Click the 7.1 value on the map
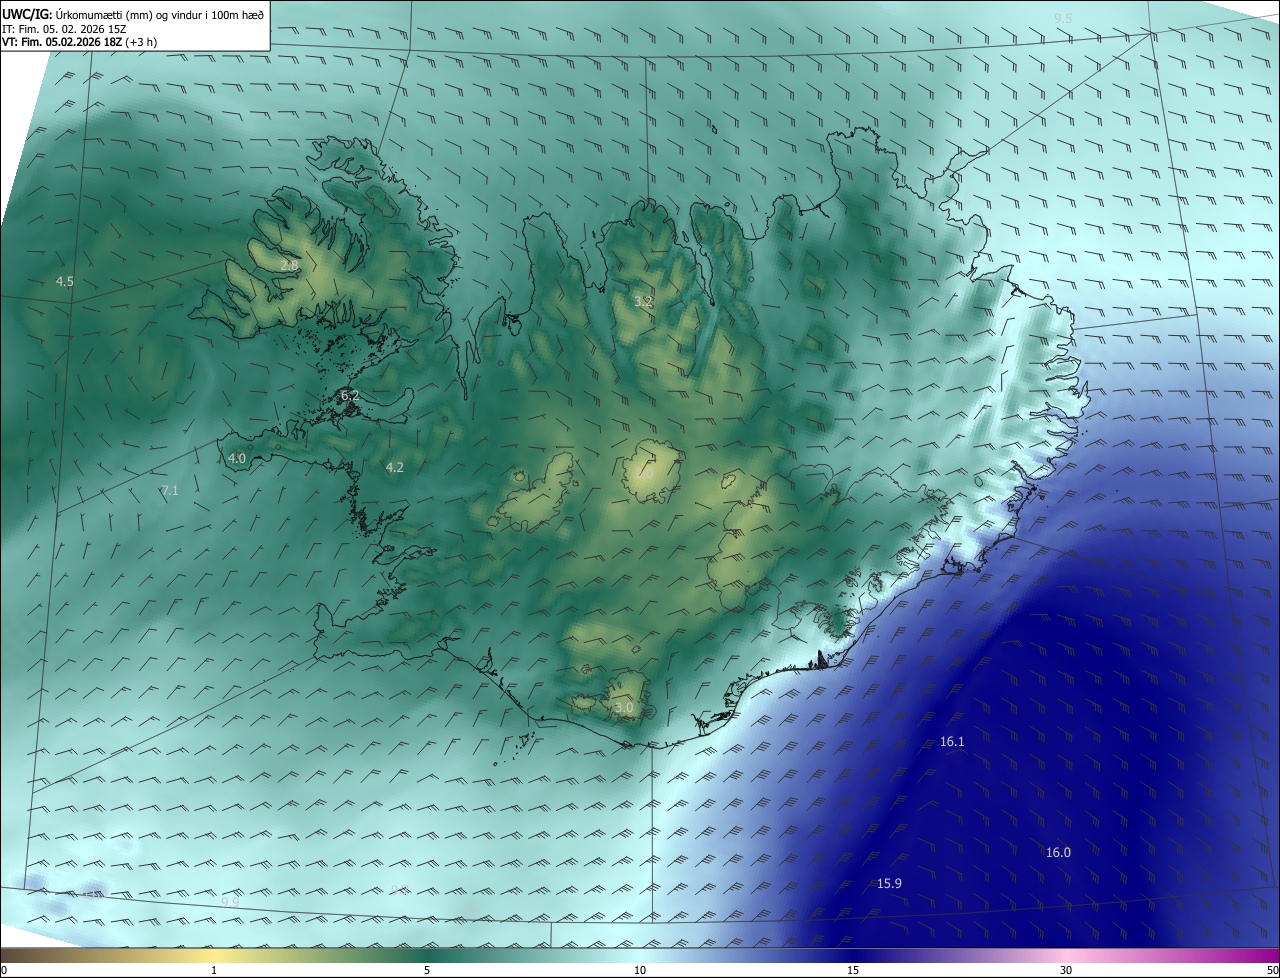1280x978 pixels. (170, 490)
